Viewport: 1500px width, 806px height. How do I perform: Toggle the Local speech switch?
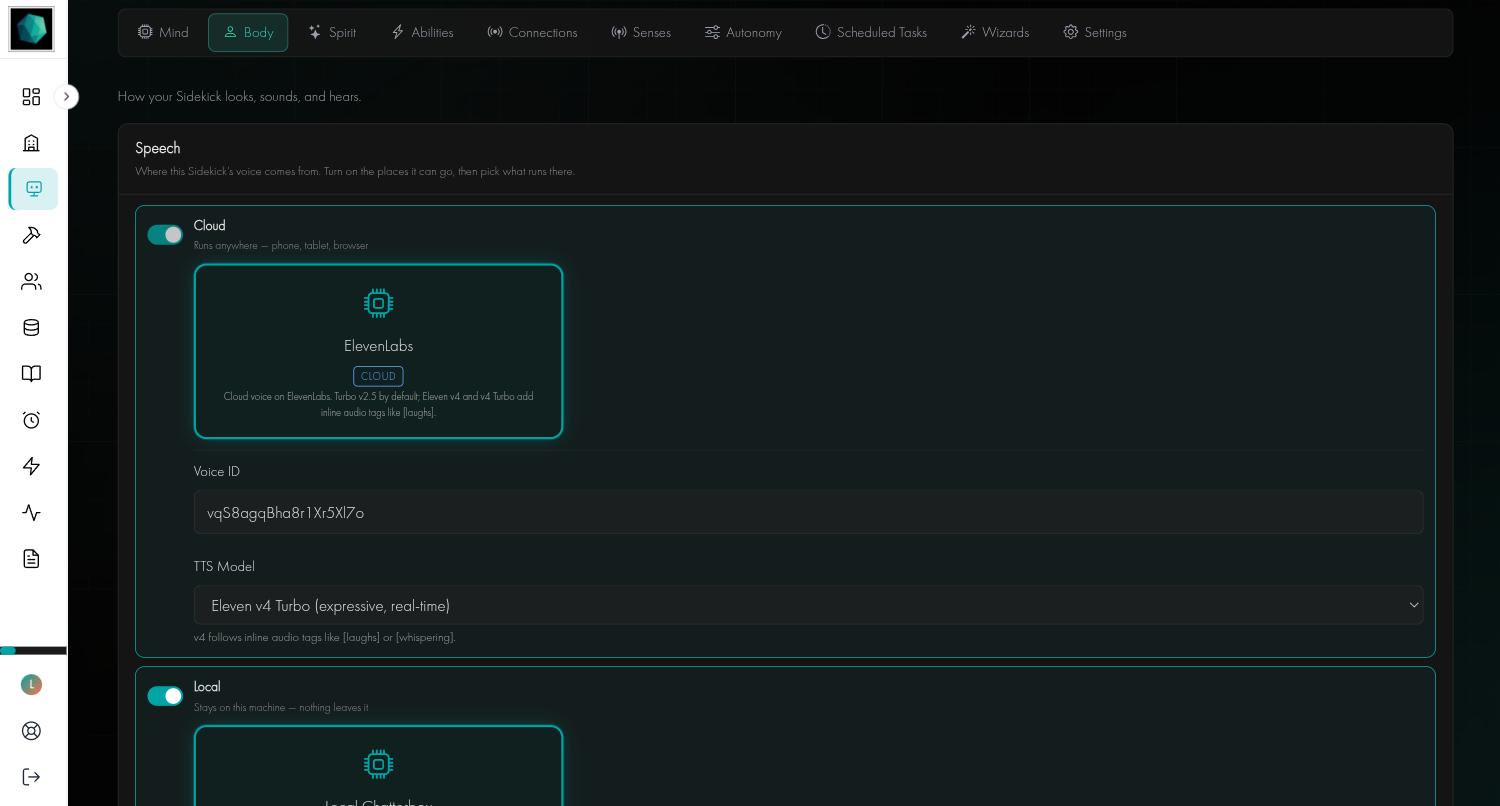pyautogui.click(x=165, y=696)
